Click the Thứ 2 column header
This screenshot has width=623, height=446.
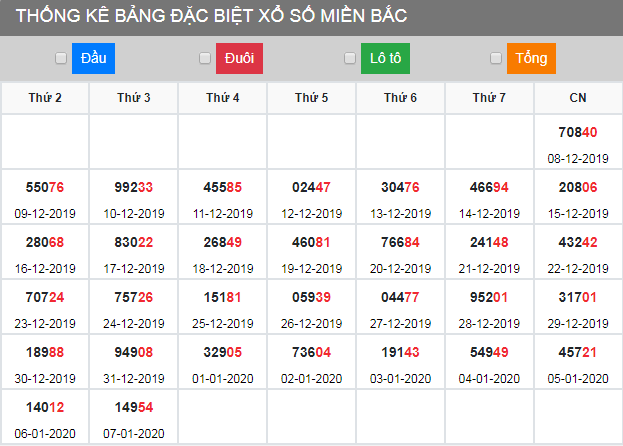point(45,98)
